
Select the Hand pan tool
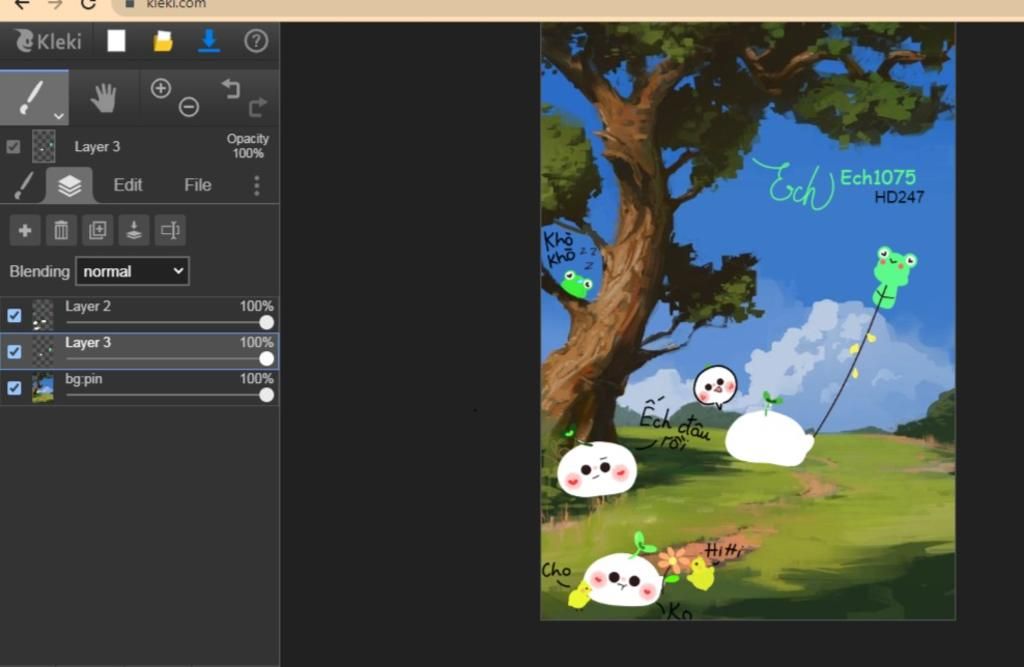[104, 97]
